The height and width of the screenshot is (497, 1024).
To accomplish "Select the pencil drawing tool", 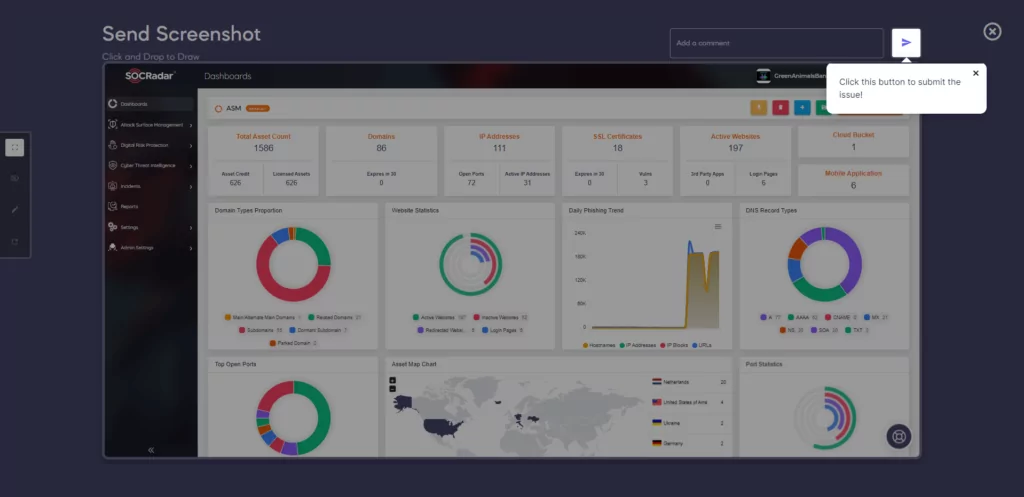I will tap(14, 210).
